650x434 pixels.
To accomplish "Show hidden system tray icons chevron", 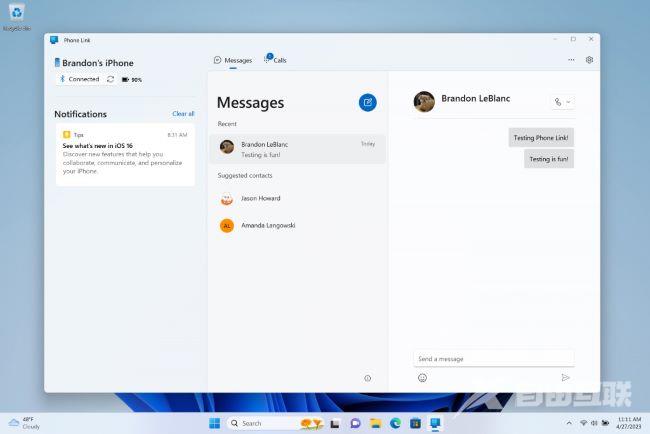I will pos(568,423).
